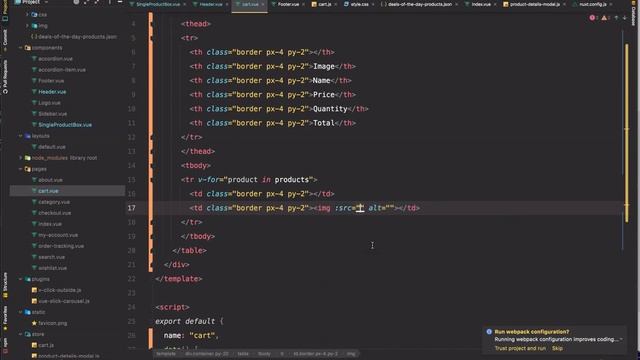Expand the css folder in project tree

pyautogui.click(x=27, y=14)
